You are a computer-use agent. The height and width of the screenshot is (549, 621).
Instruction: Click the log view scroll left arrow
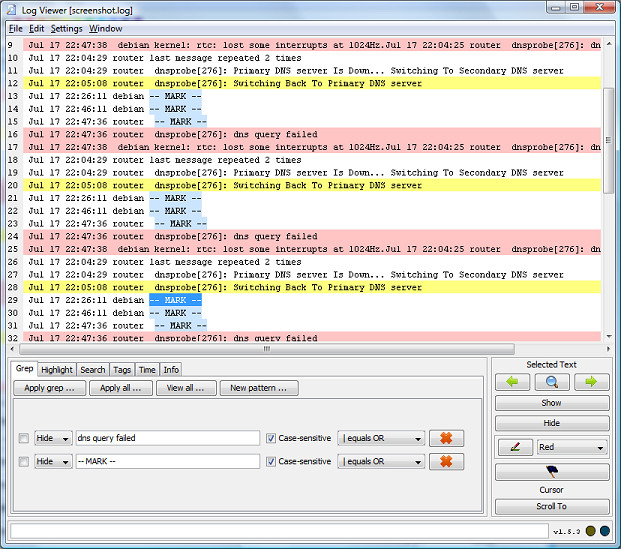[12, 349]
